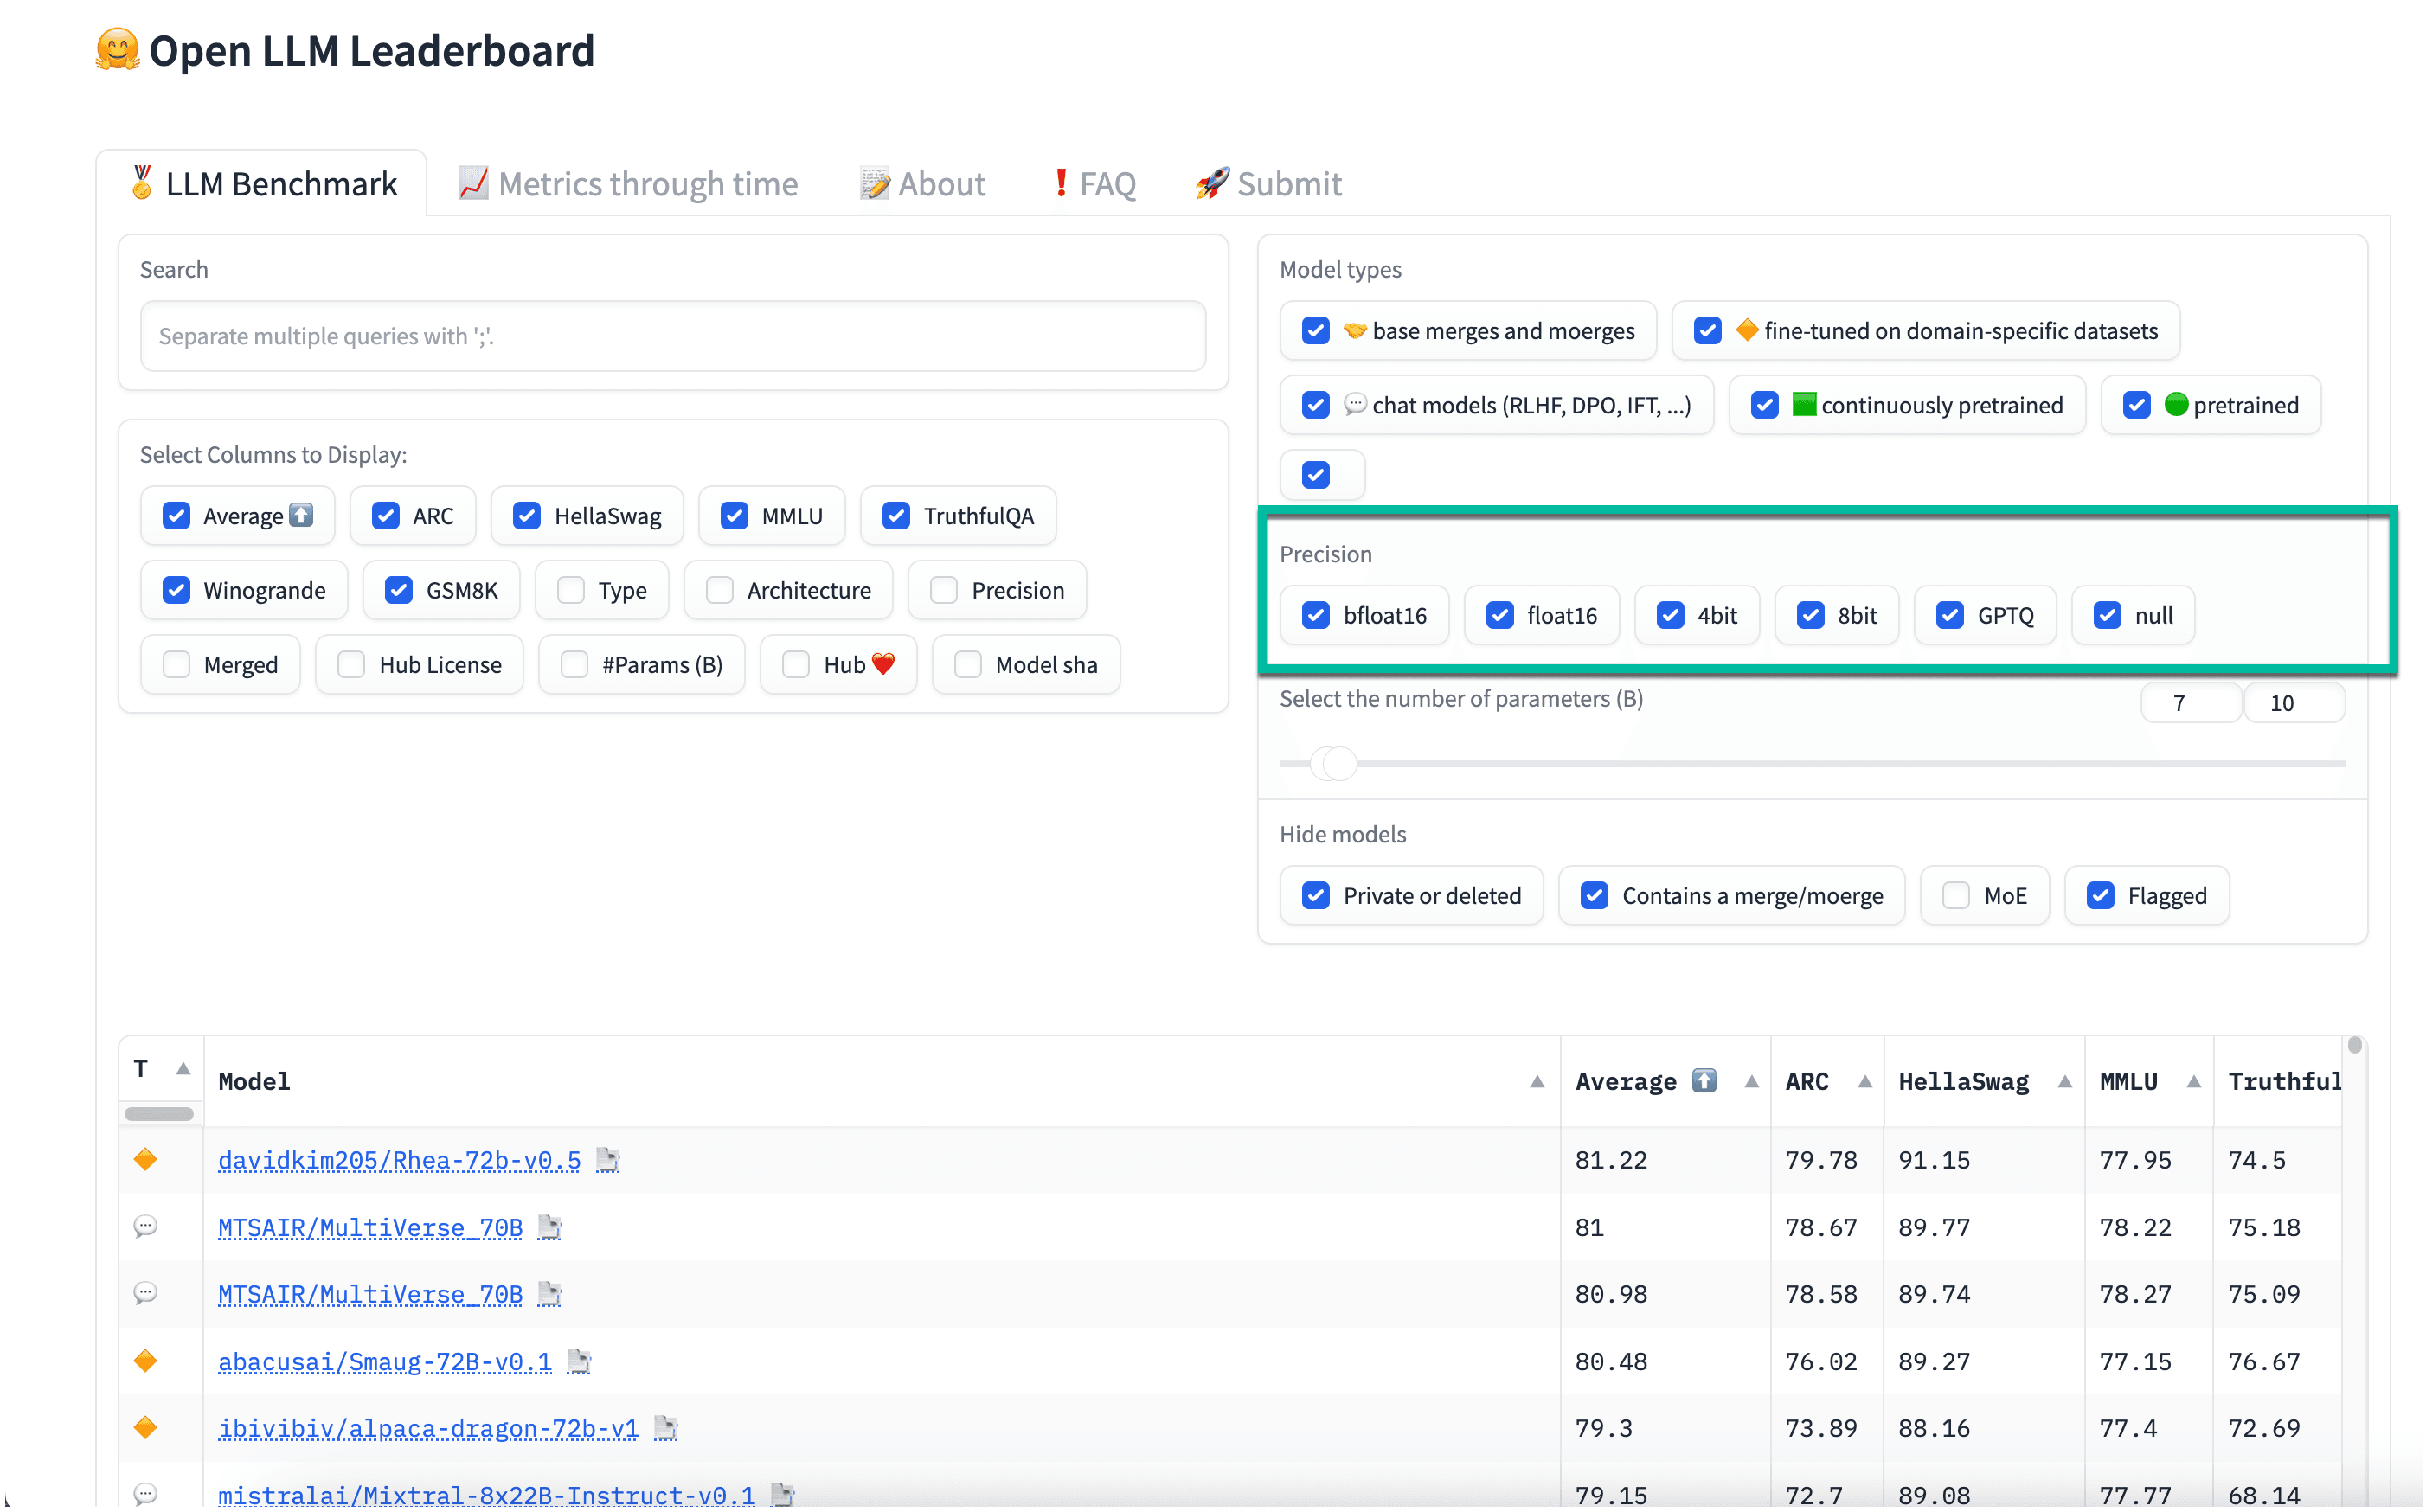Enable the Hub hearts column checkbox
Image resolution: width=2426 pixels, height=1512 pixels.
(x=797, y=665)
